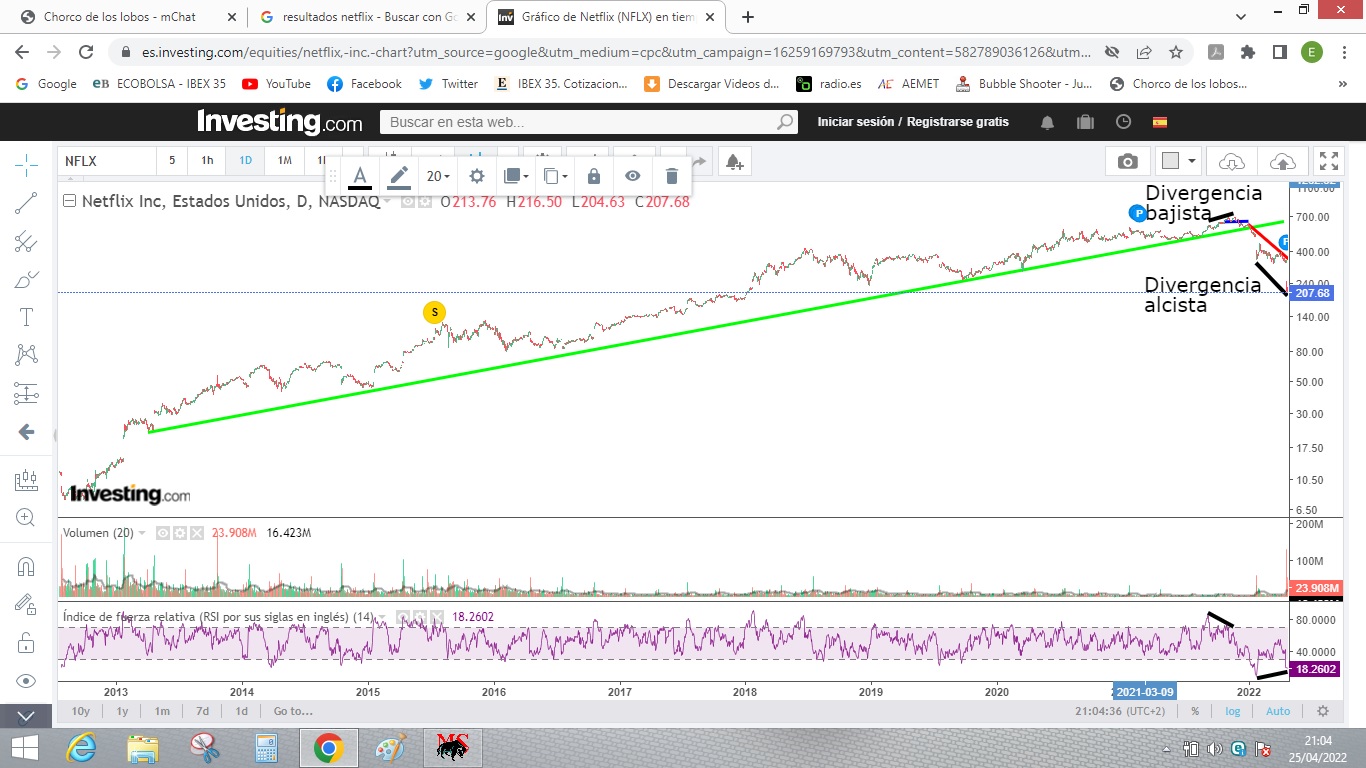
Task: Open Volumen indicator settings gear
Action: pos(180,533)
